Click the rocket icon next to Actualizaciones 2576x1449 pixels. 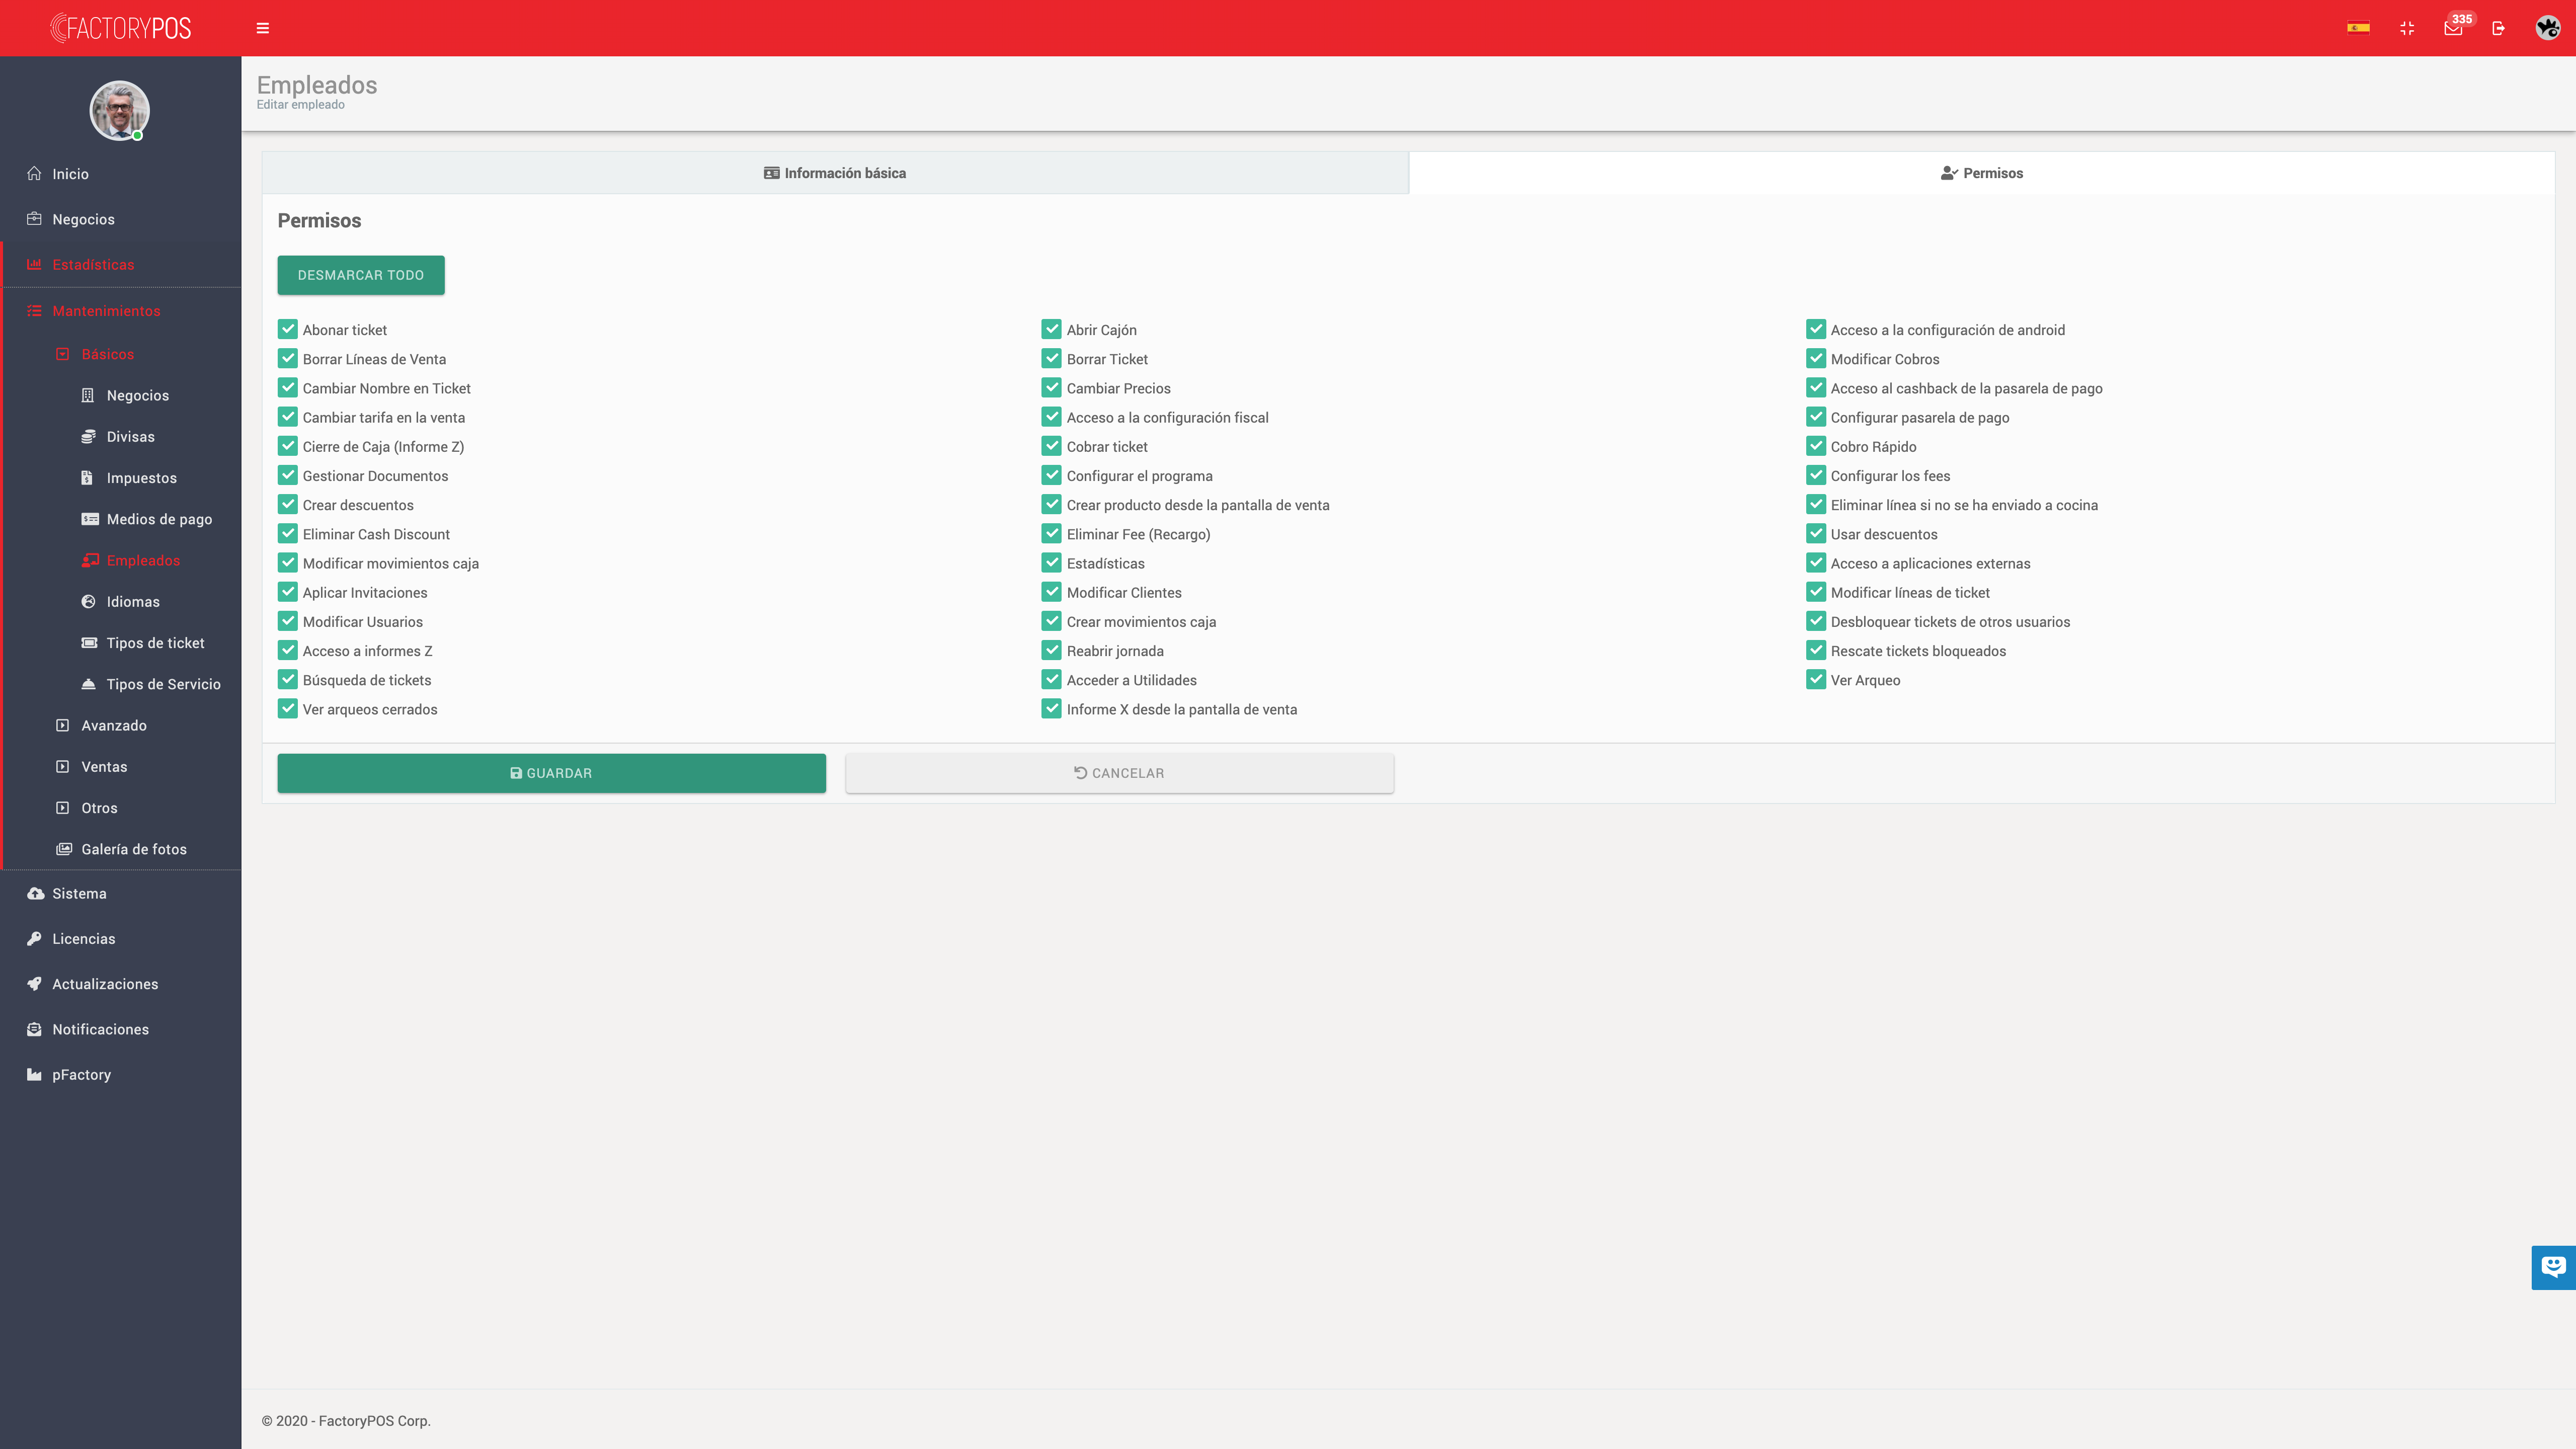pos(34,983)
